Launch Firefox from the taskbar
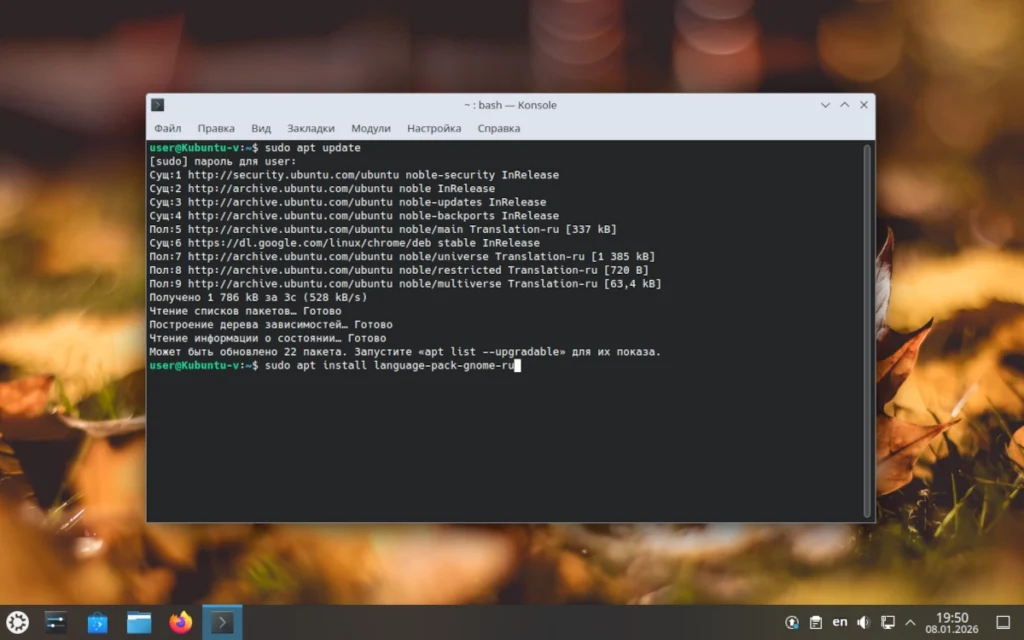 181,622
